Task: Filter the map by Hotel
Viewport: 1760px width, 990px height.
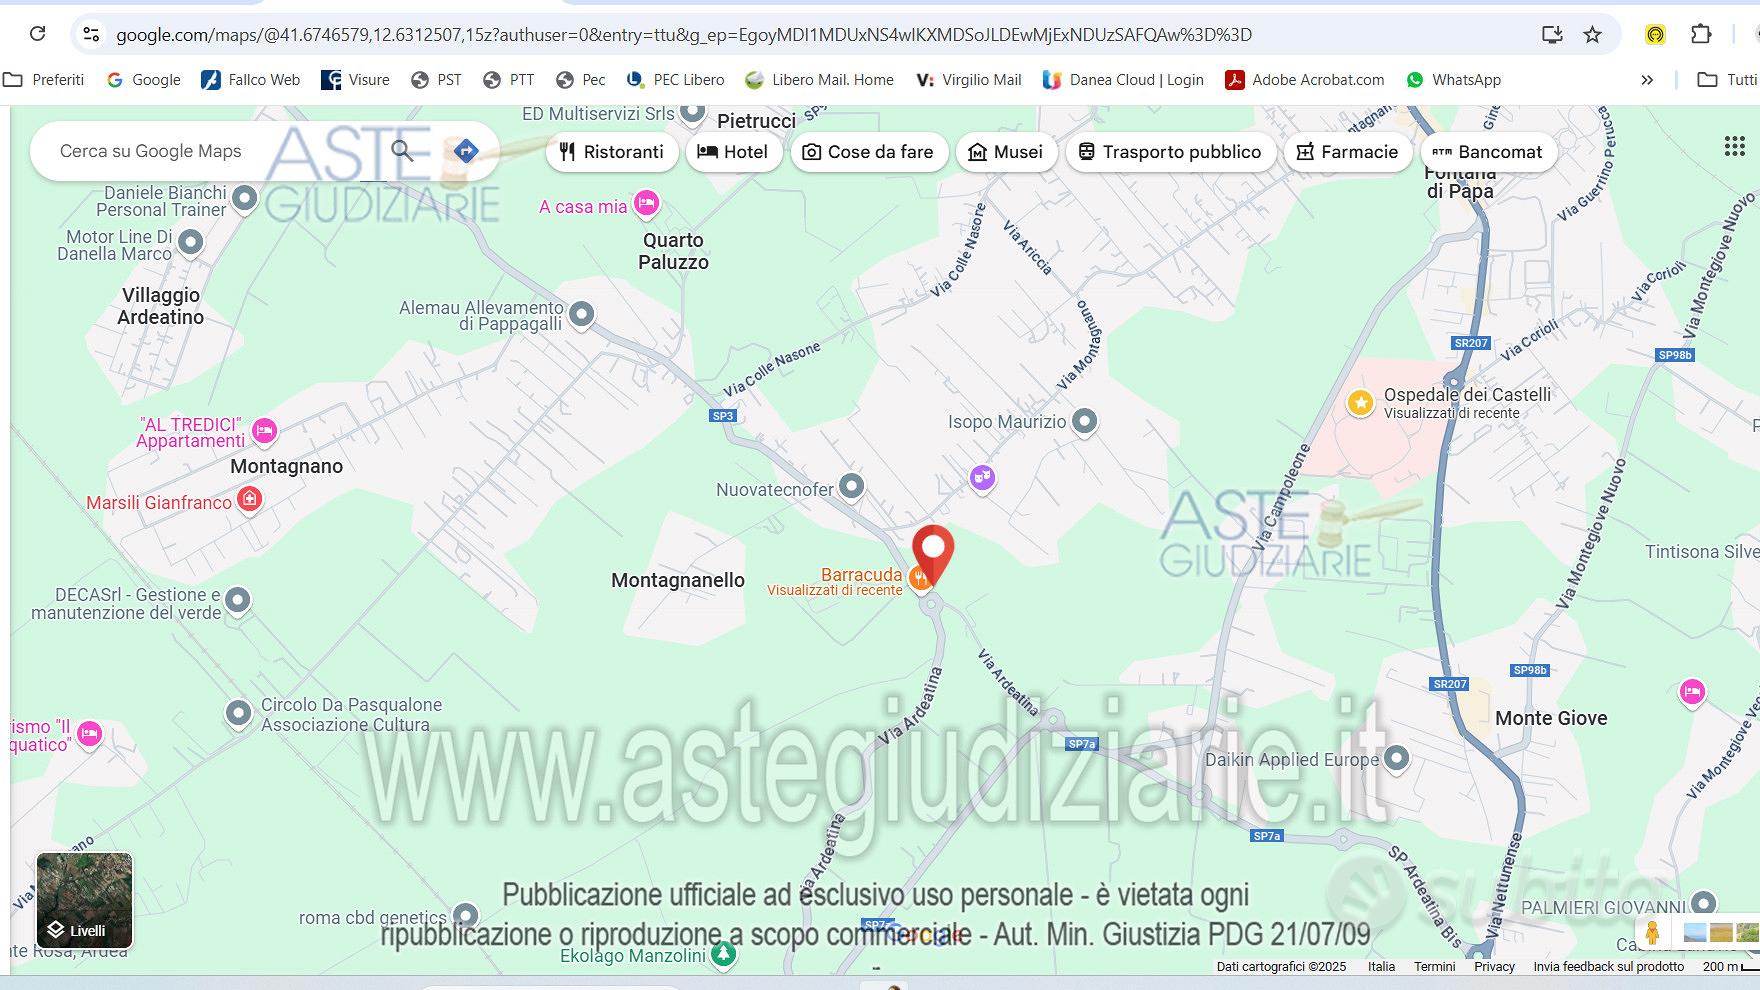Action: (733, 152)
